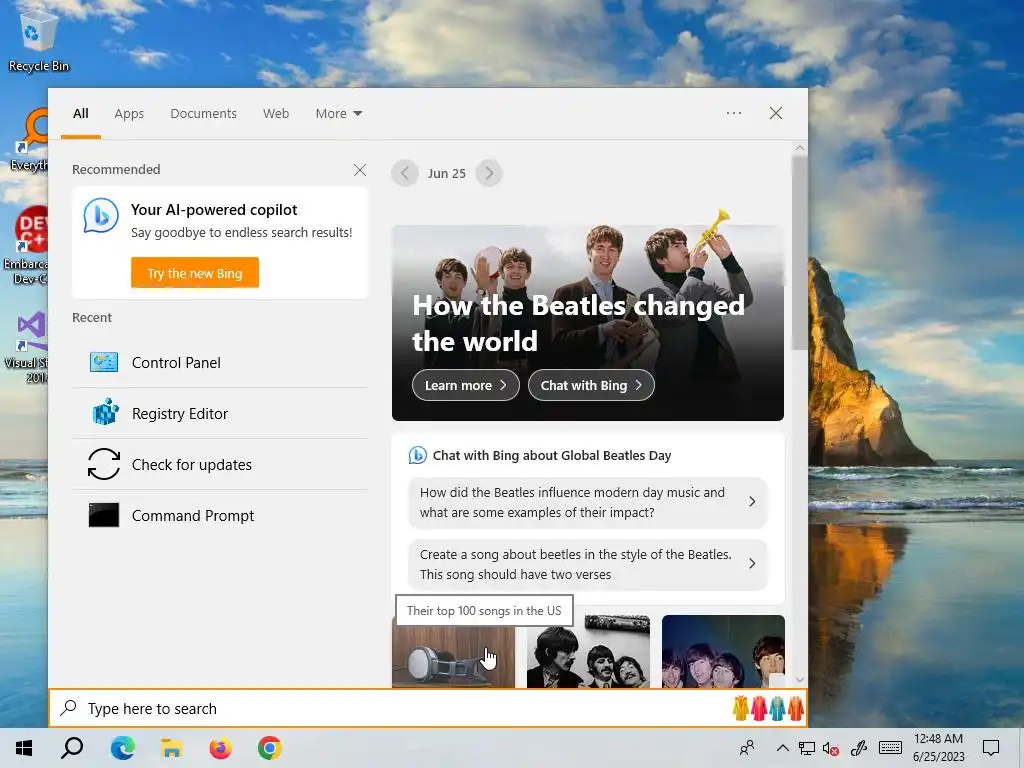Expand the More dropdown tab
The height and width of the screenshot is (768, 1024).
pos(338,114)
